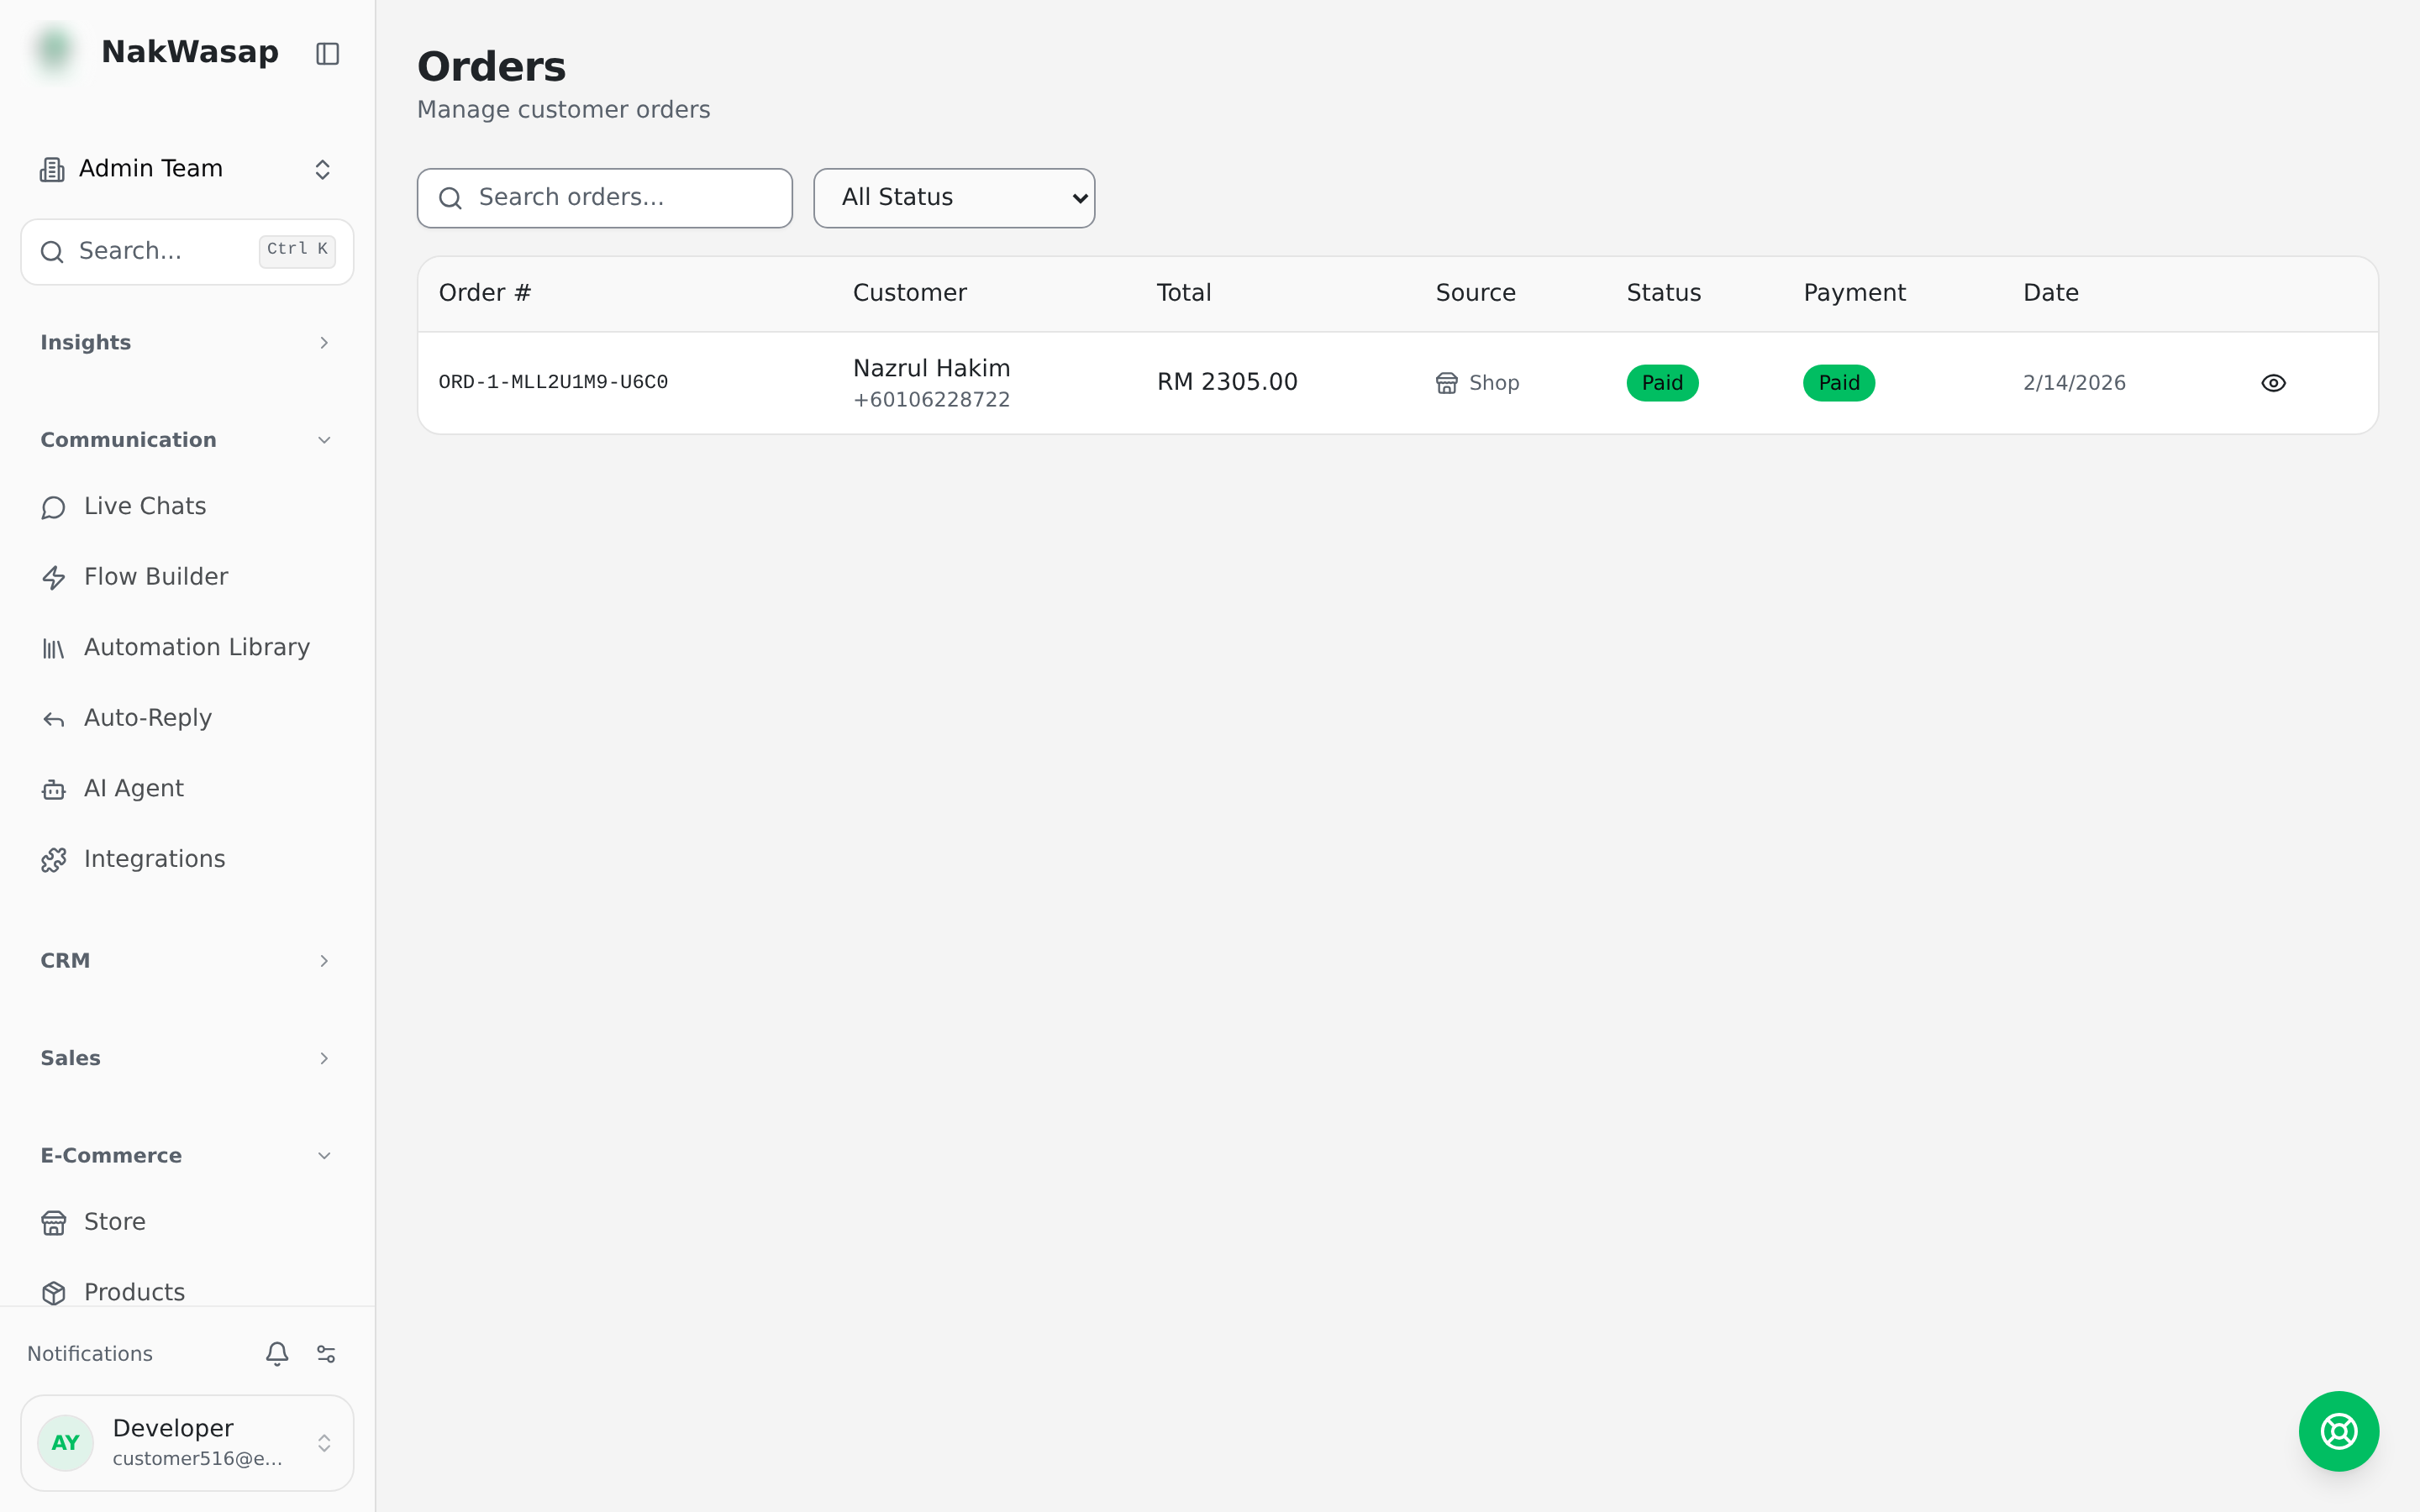This screenshot has width=2420, height=1512.
Task: Click the Order # column header
Action: (x=485, y=293)
